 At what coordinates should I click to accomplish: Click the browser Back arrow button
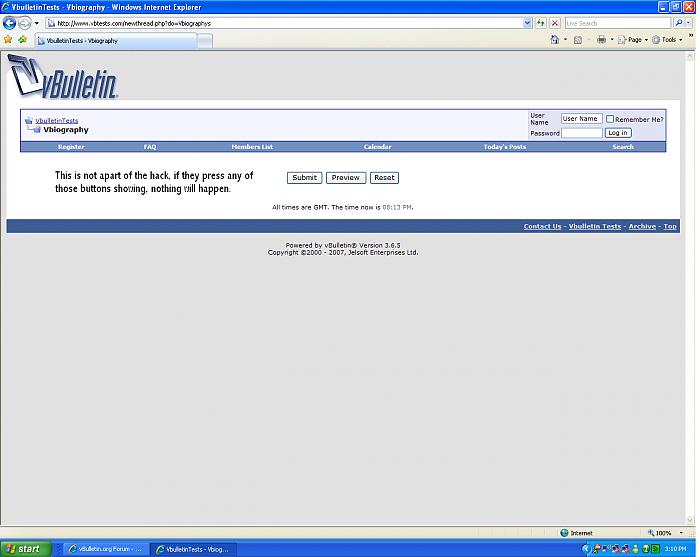coord(10,22)
